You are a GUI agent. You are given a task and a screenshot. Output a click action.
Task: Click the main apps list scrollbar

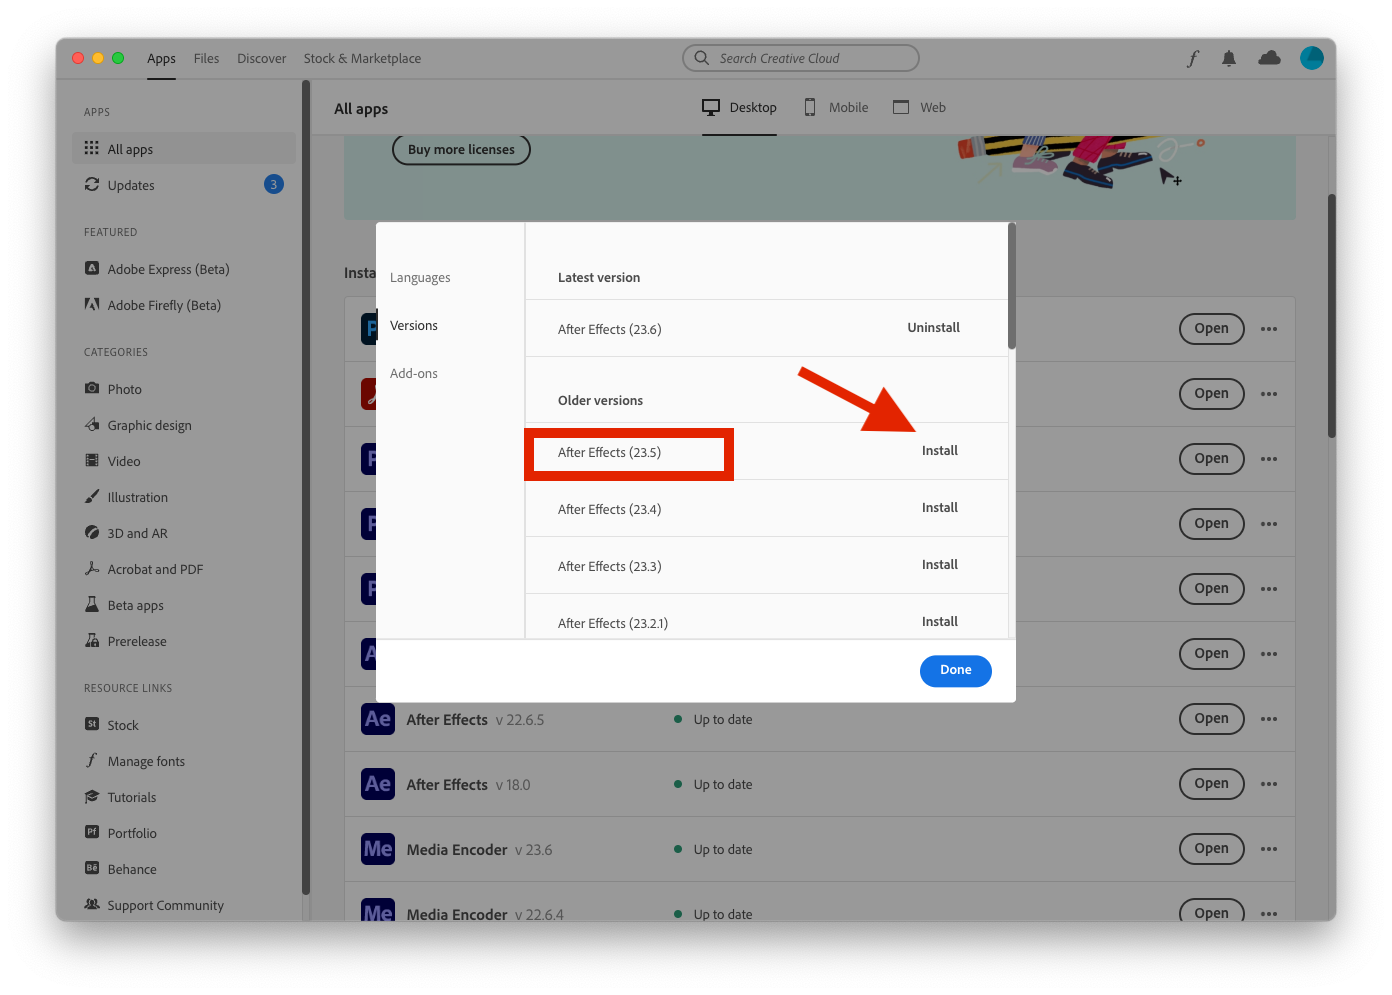[x=1332, y=316]
